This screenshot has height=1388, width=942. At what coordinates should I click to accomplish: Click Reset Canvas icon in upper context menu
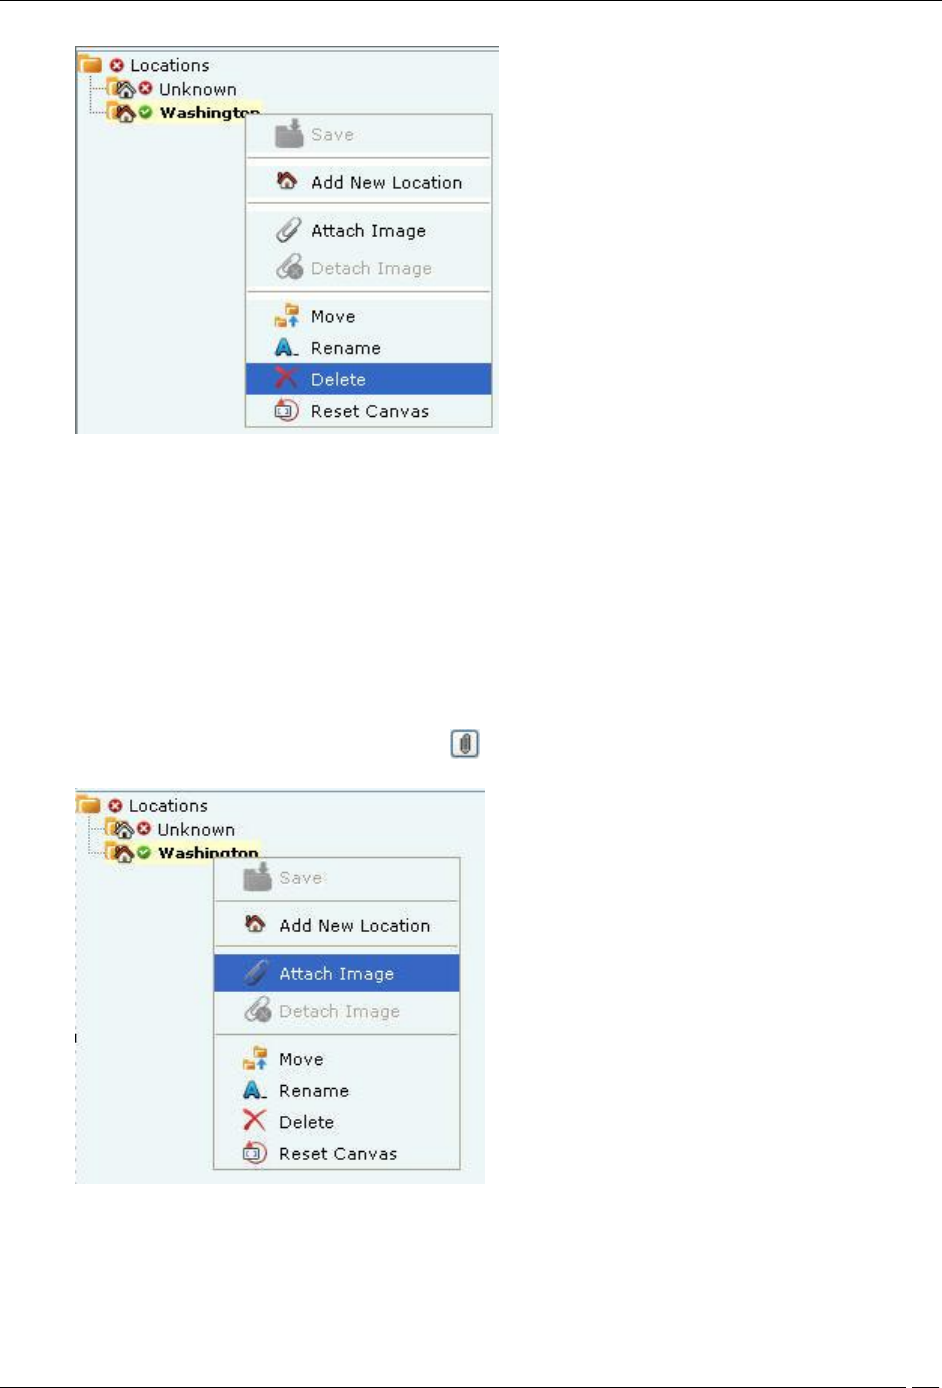pyautogui.click(x=286, y=411)
